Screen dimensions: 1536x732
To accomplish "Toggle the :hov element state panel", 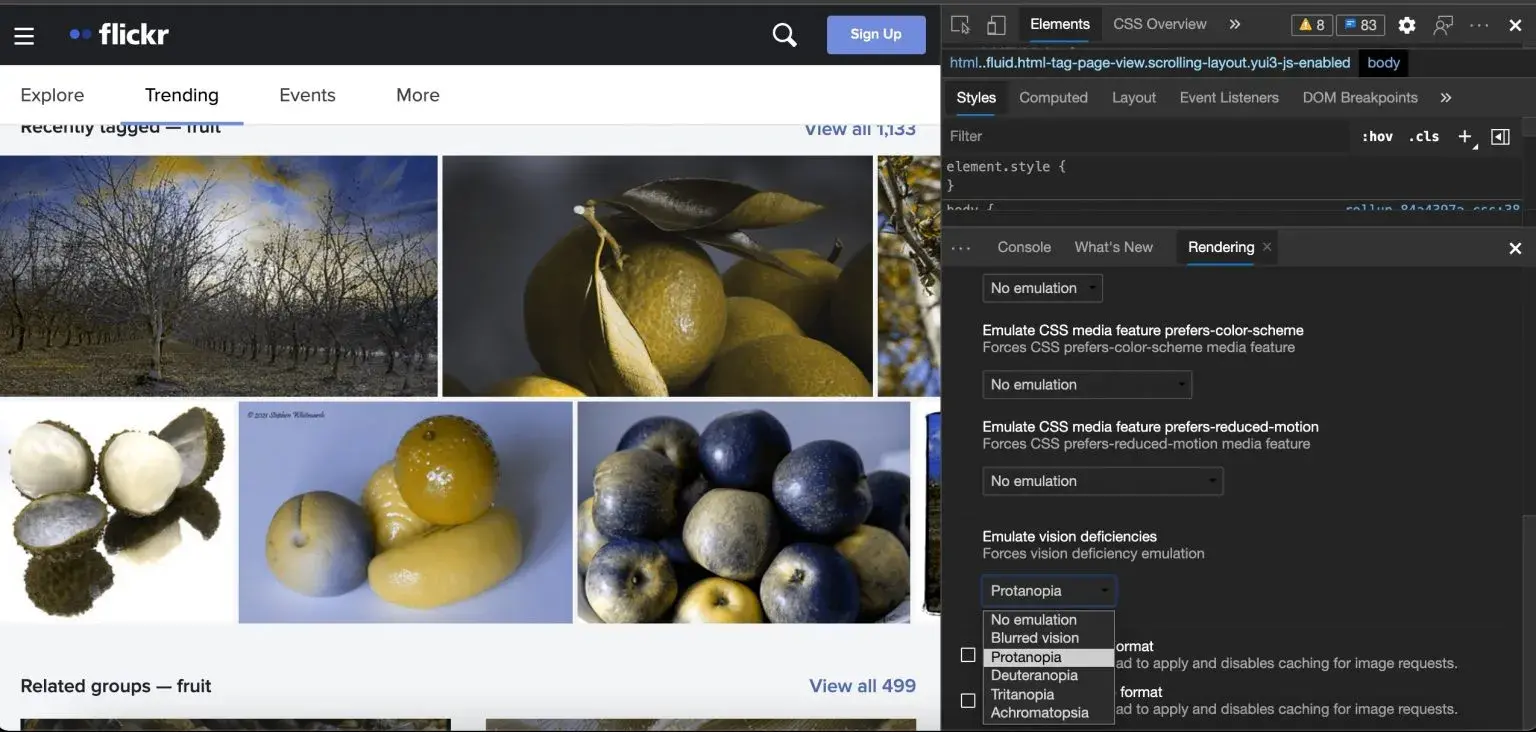I will [1377, 137].
